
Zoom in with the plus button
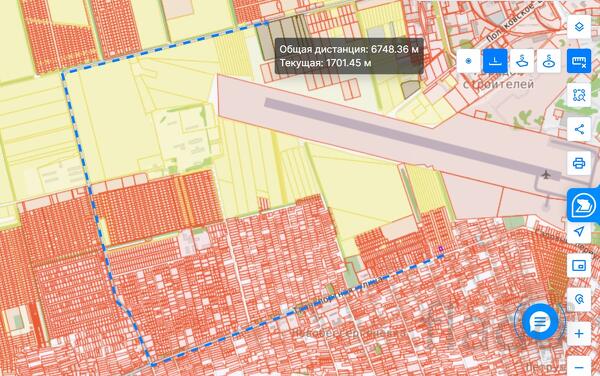click(579, 334)
